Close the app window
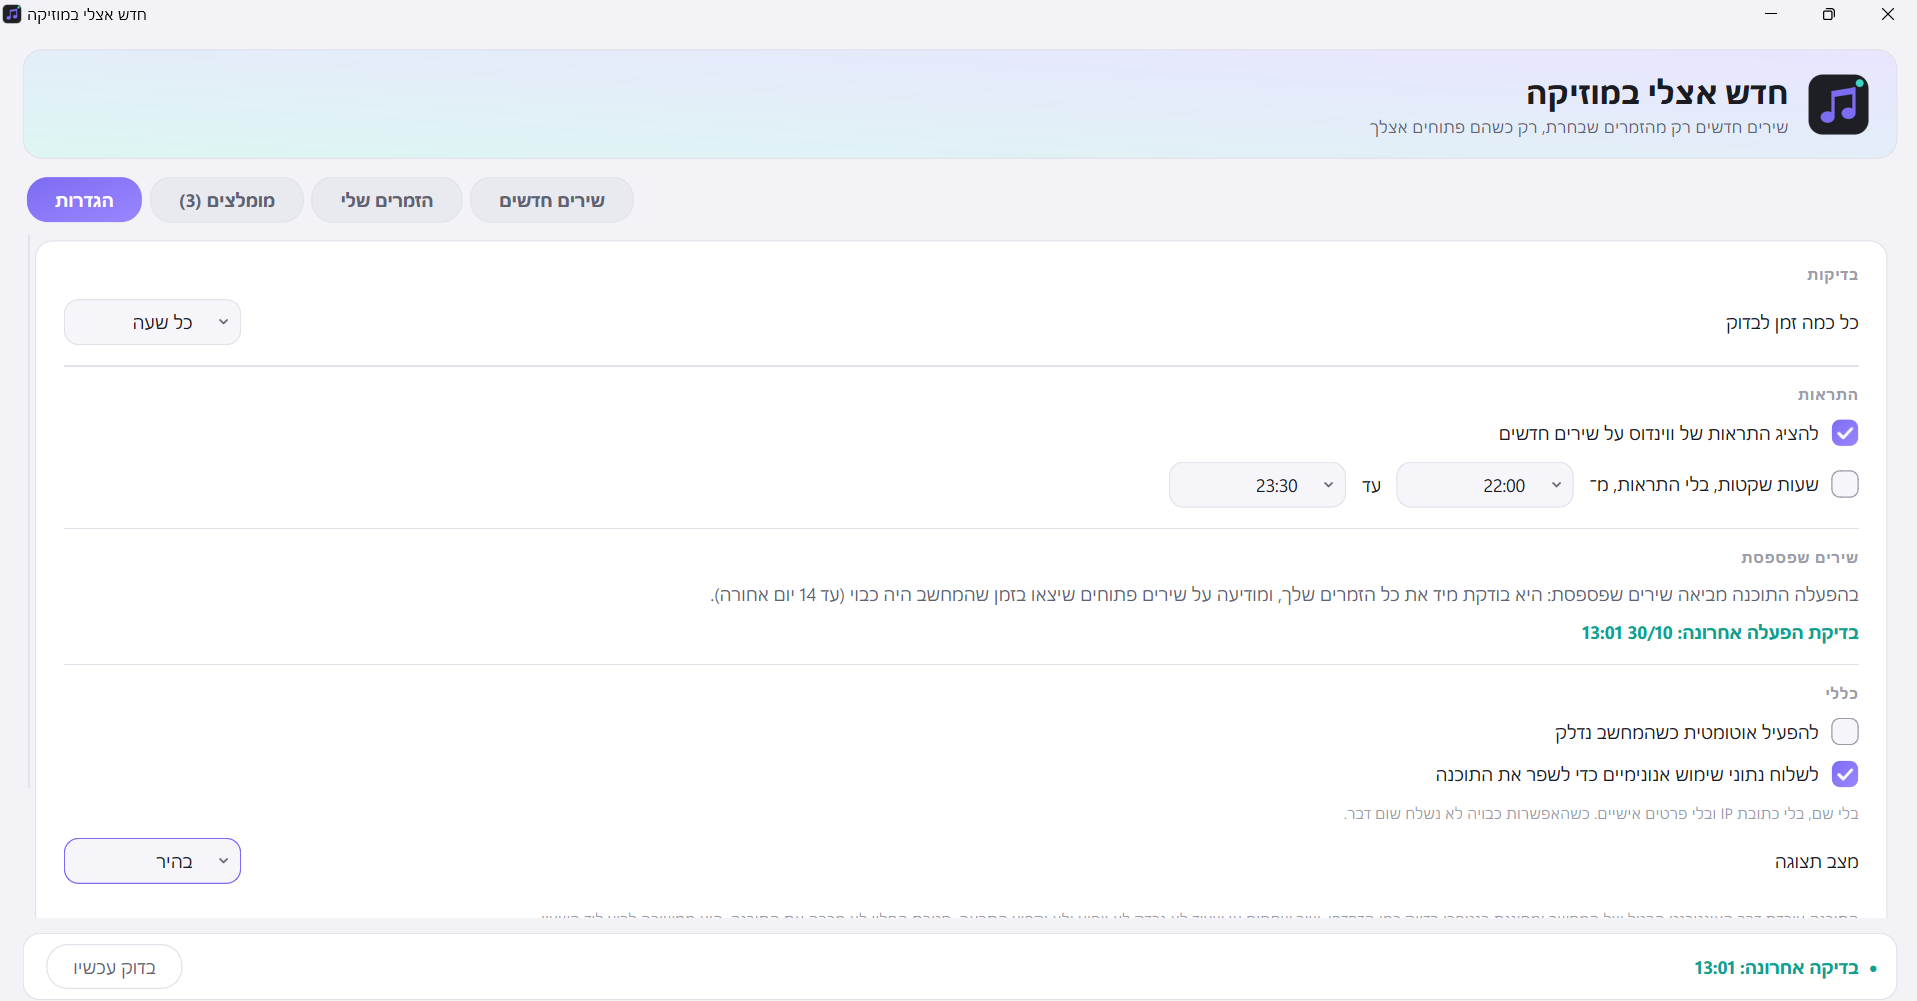The image size is (1917, 1001). (x=1888, y=14)
